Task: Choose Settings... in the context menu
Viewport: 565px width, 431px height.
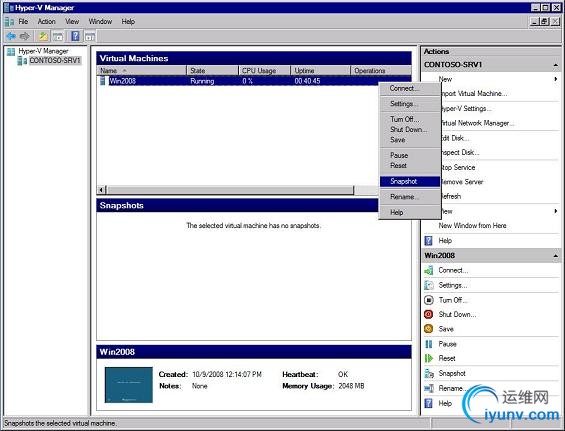Action: 410,104
